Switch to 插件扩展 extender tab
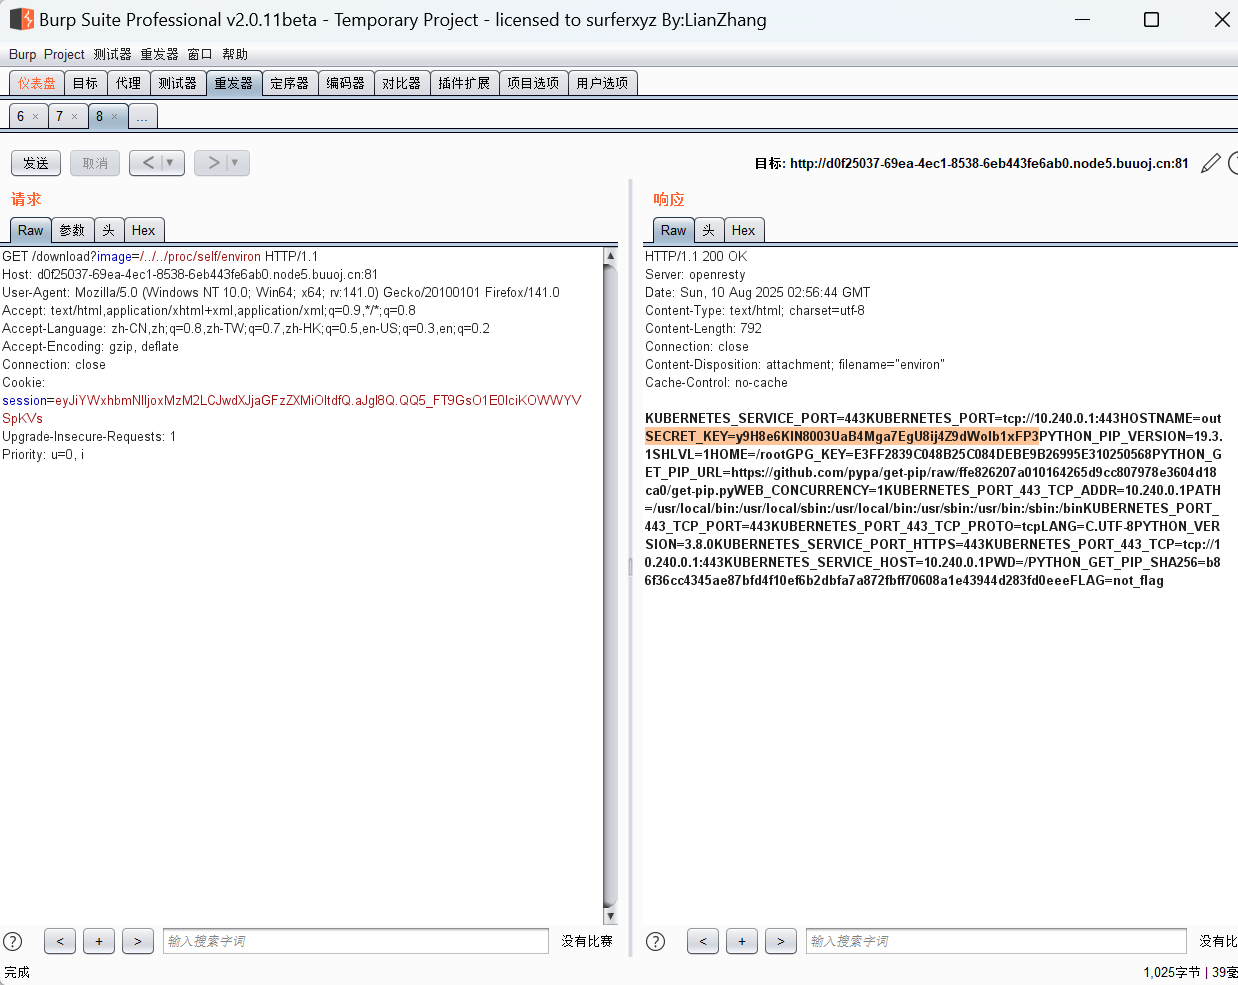Viewport: 1238px width, 985px height. 464,83
